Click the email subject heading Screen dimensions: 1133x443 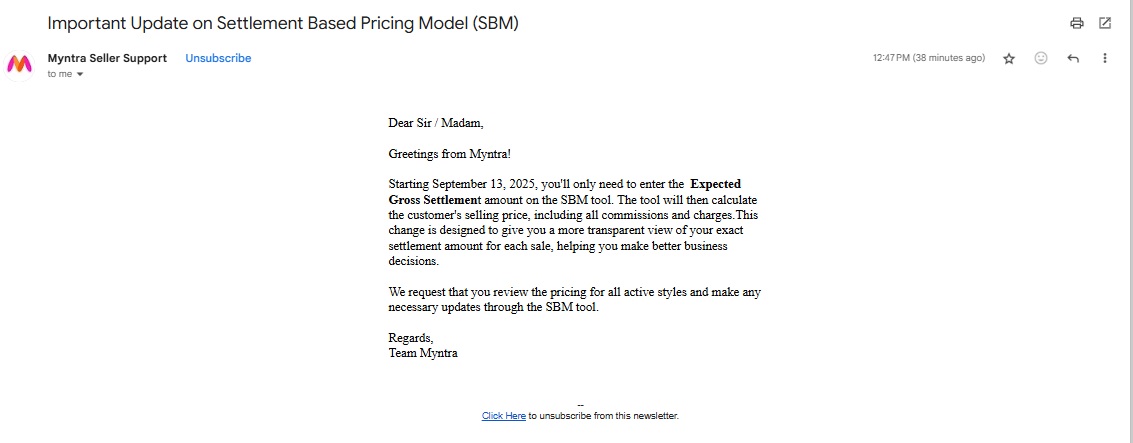coord(283,23)
